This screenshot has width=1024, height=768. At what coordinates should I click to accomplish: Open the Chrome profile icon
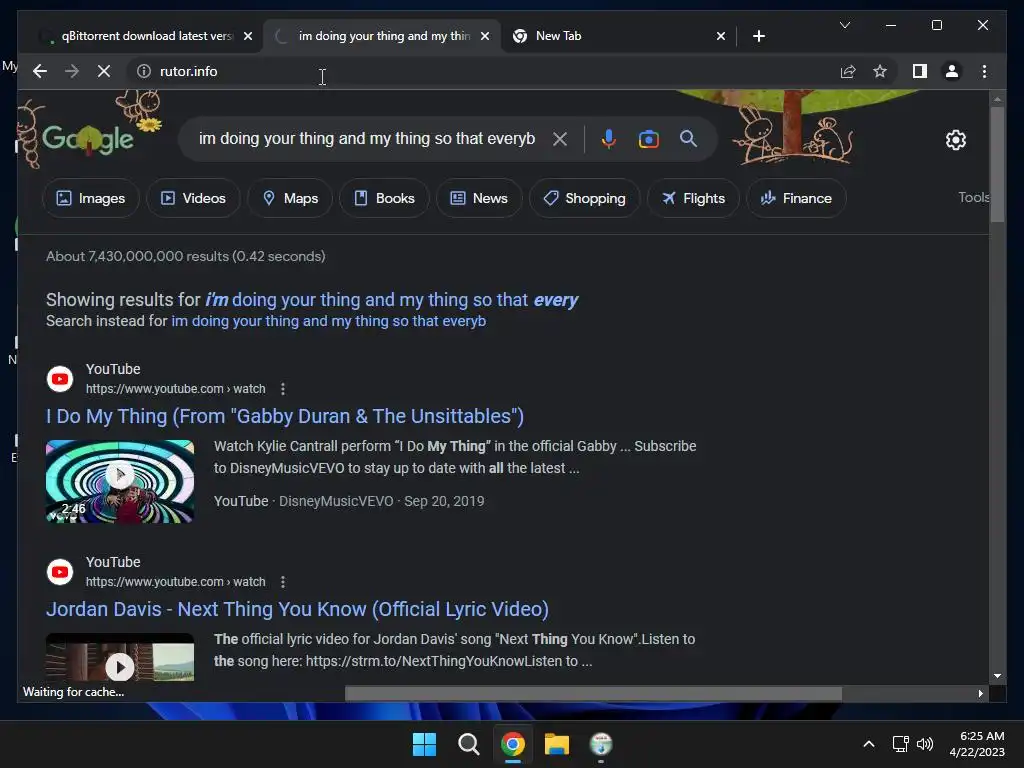click(952, 71)
